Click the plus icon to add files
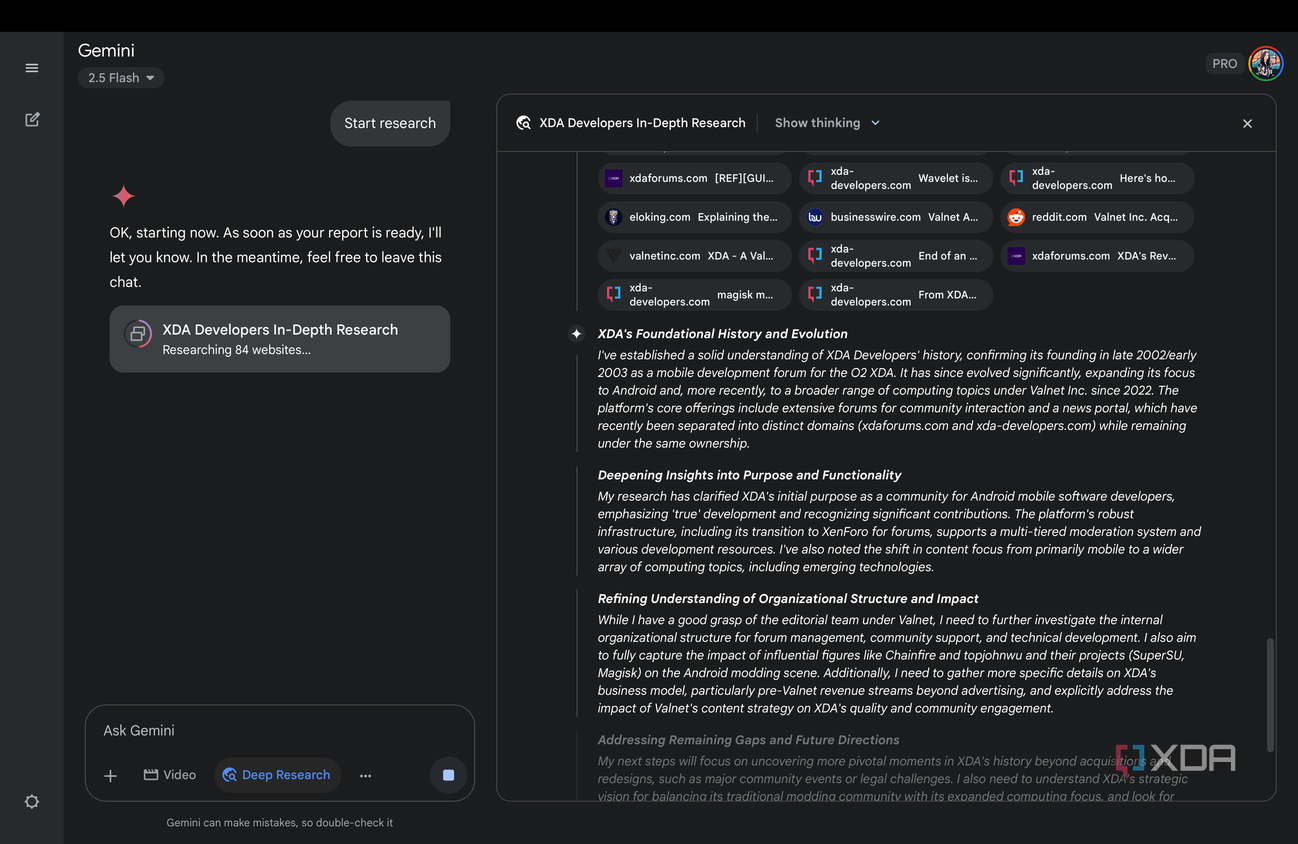 point(111,776)
